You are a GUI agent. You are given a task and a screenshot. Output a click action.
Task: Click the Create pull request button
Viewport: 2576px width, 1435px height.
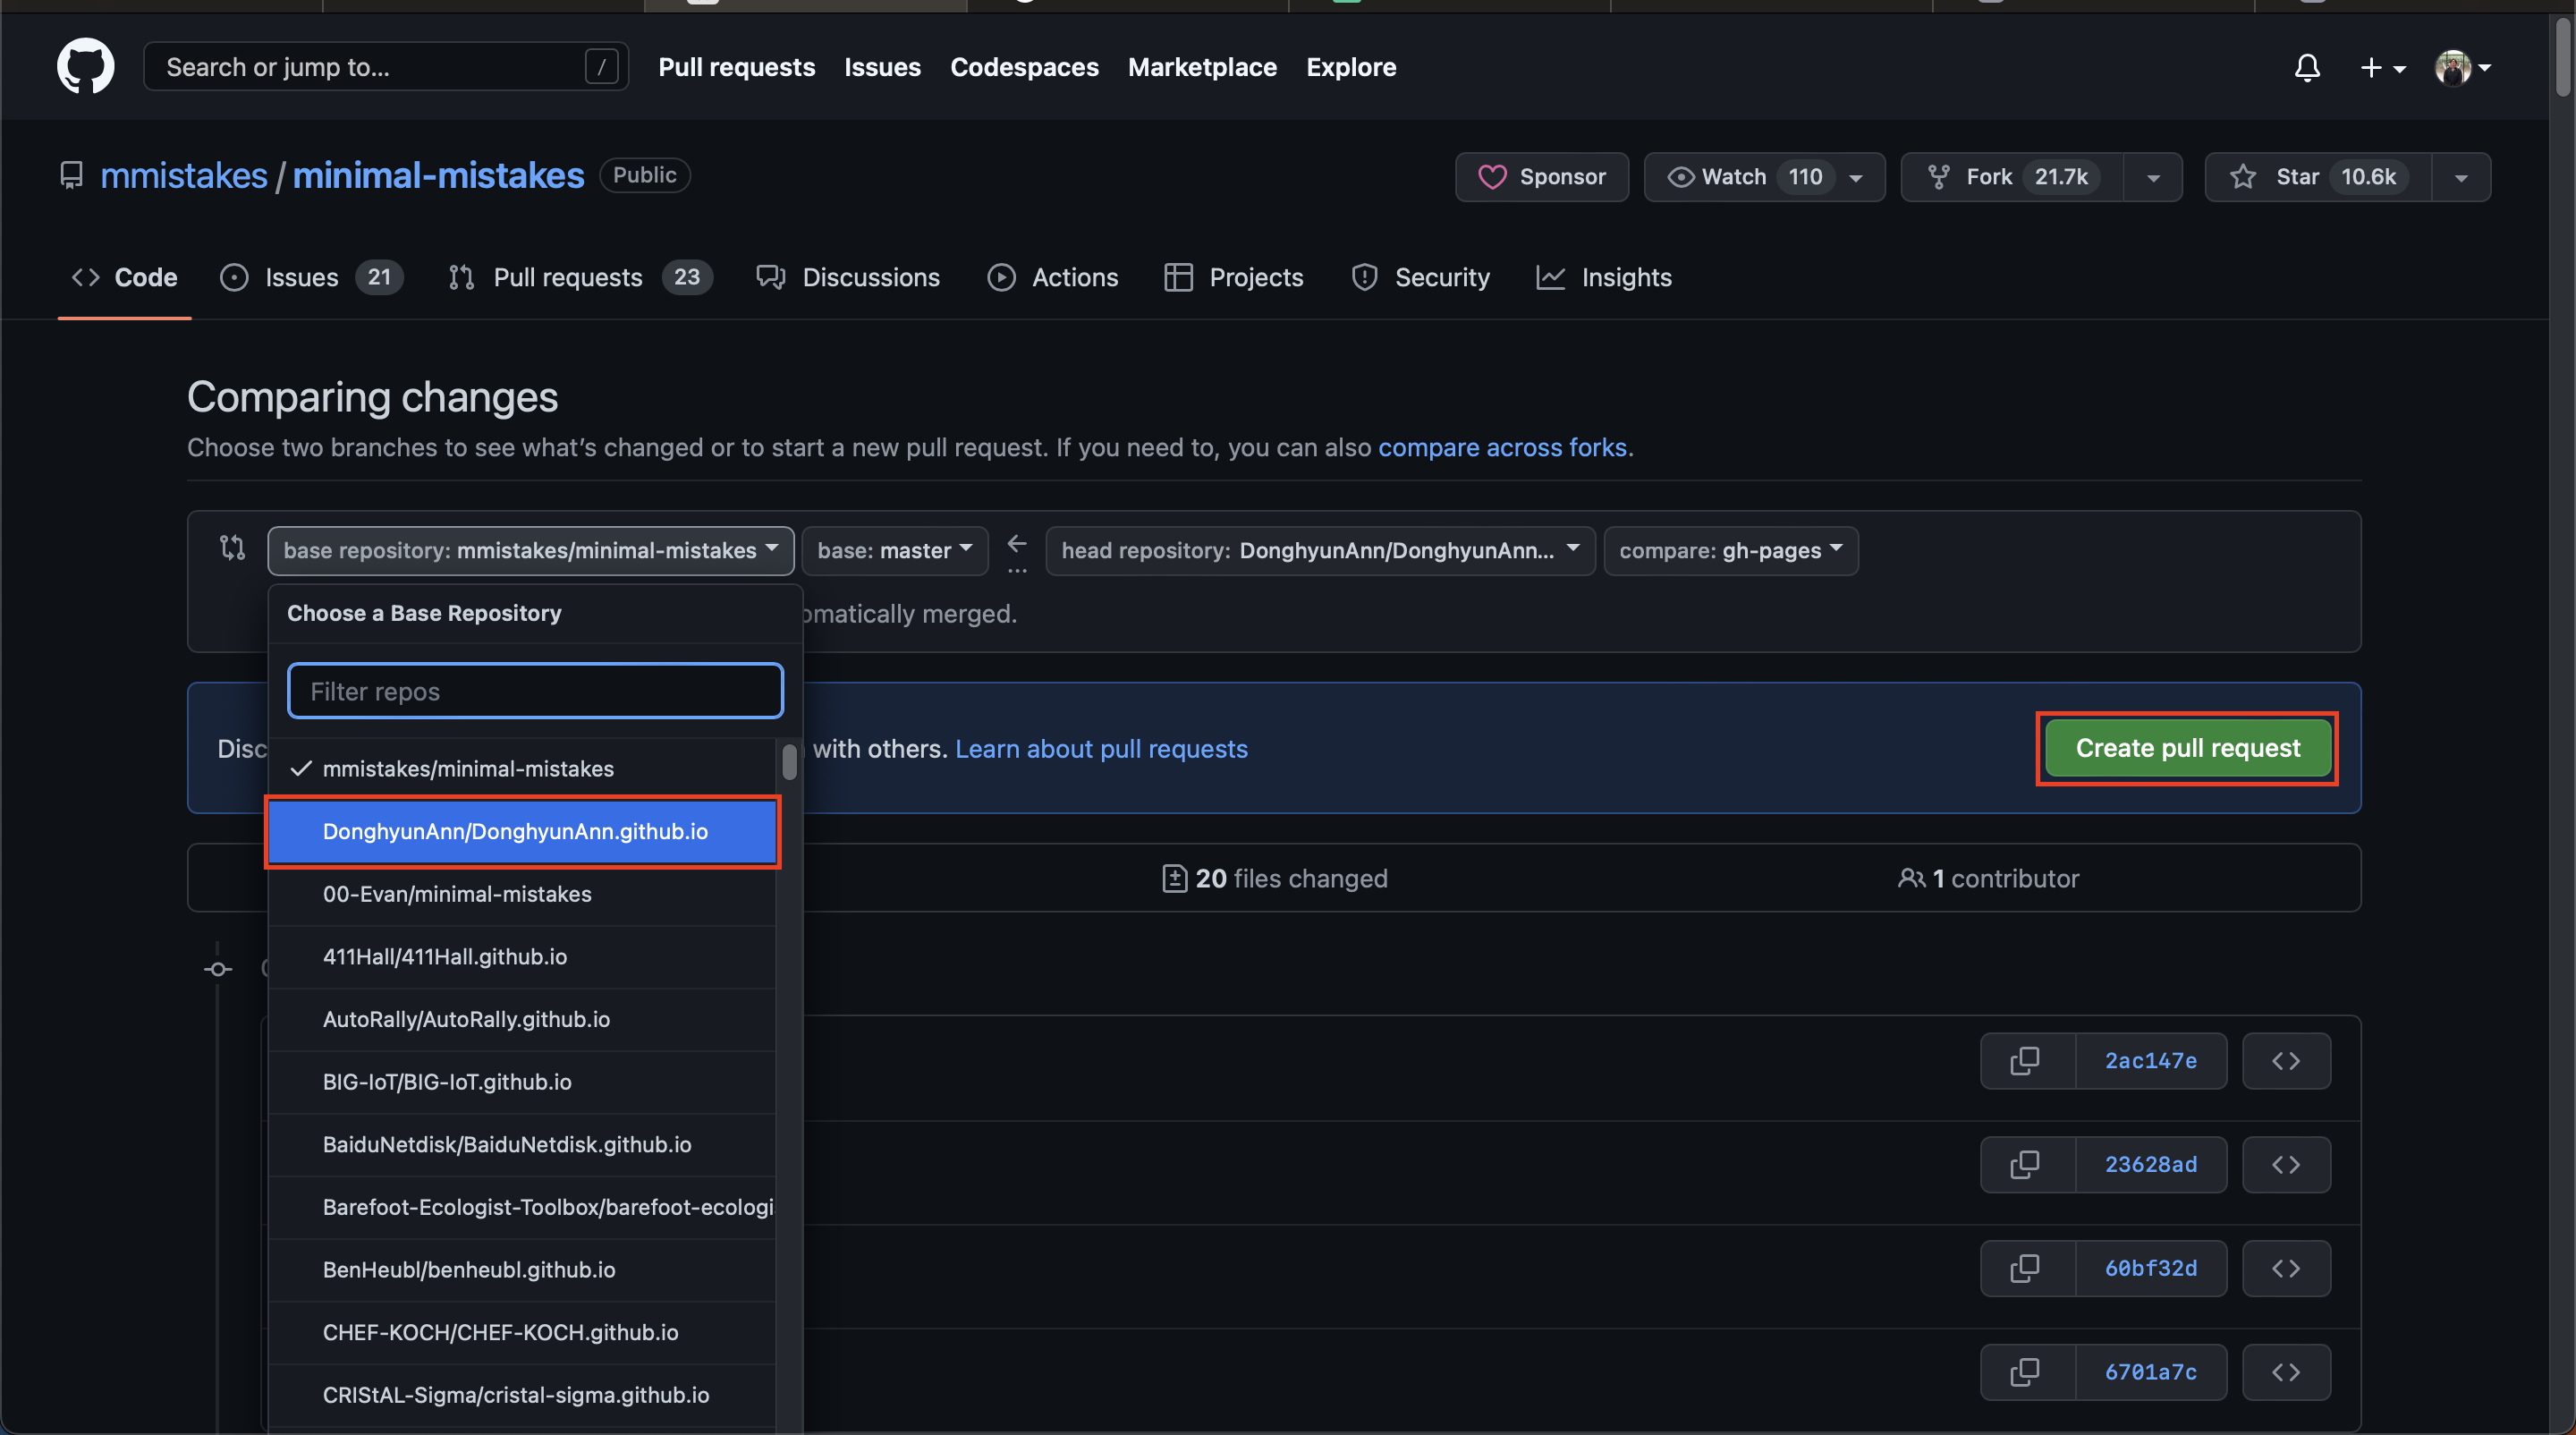[2187, 748]
